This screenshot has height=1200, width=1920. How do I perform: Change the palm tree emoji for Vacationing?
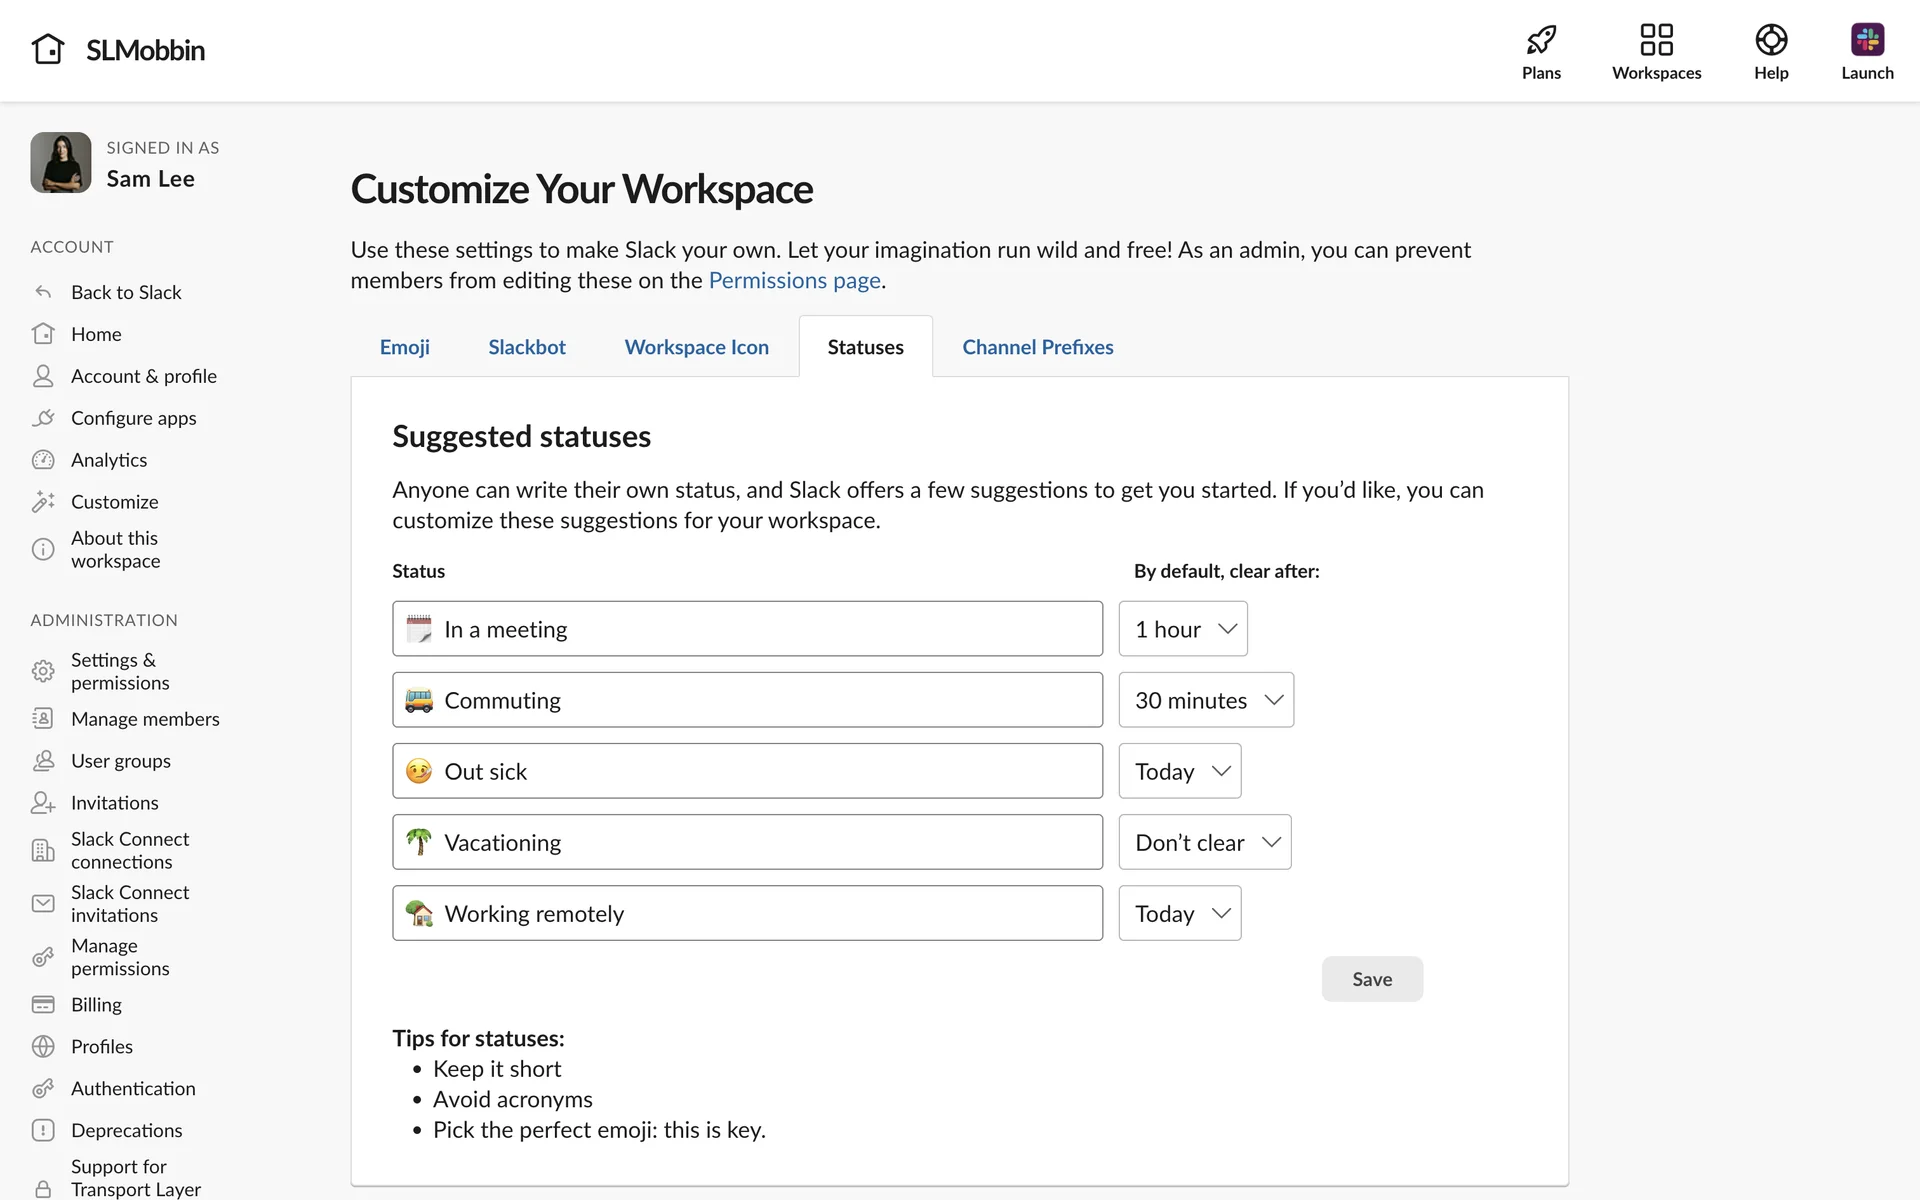click(419, 842)
